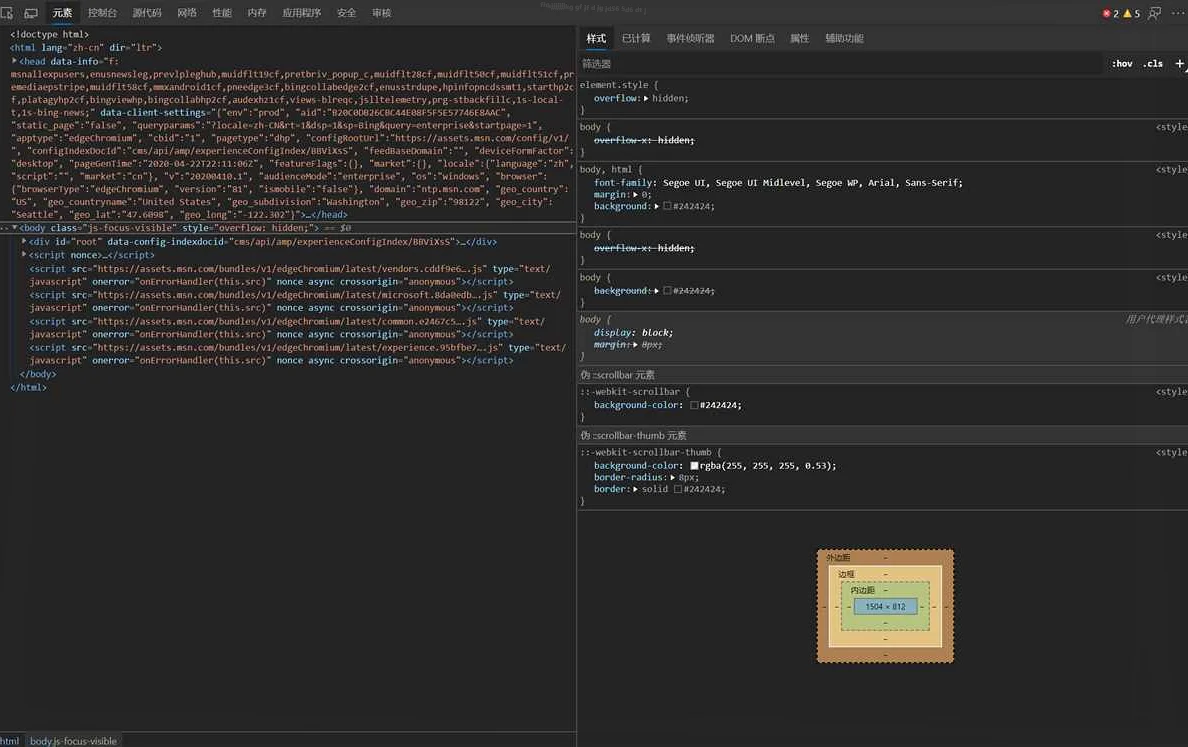Expand the head element node
Viewport: 1188px width, 747px height.
15,61
